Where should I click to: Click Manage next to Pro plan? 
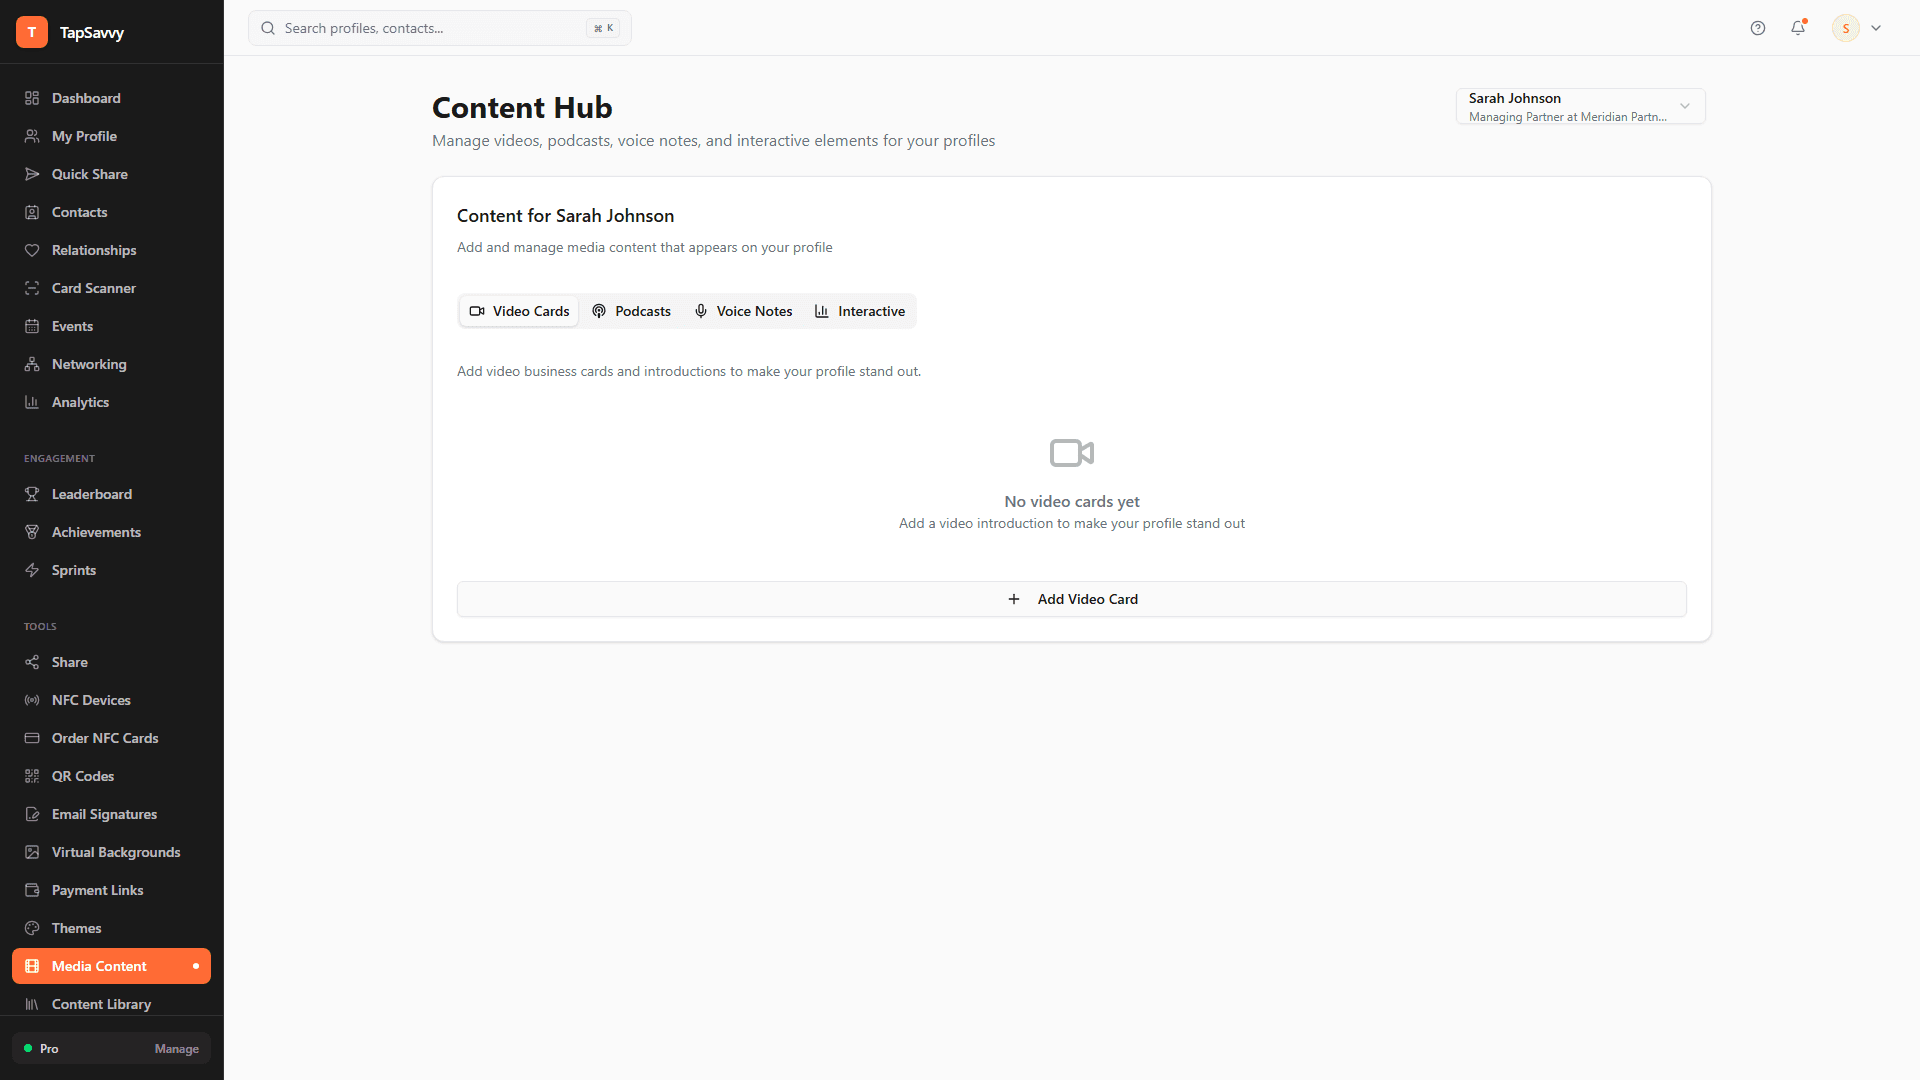177,1049
